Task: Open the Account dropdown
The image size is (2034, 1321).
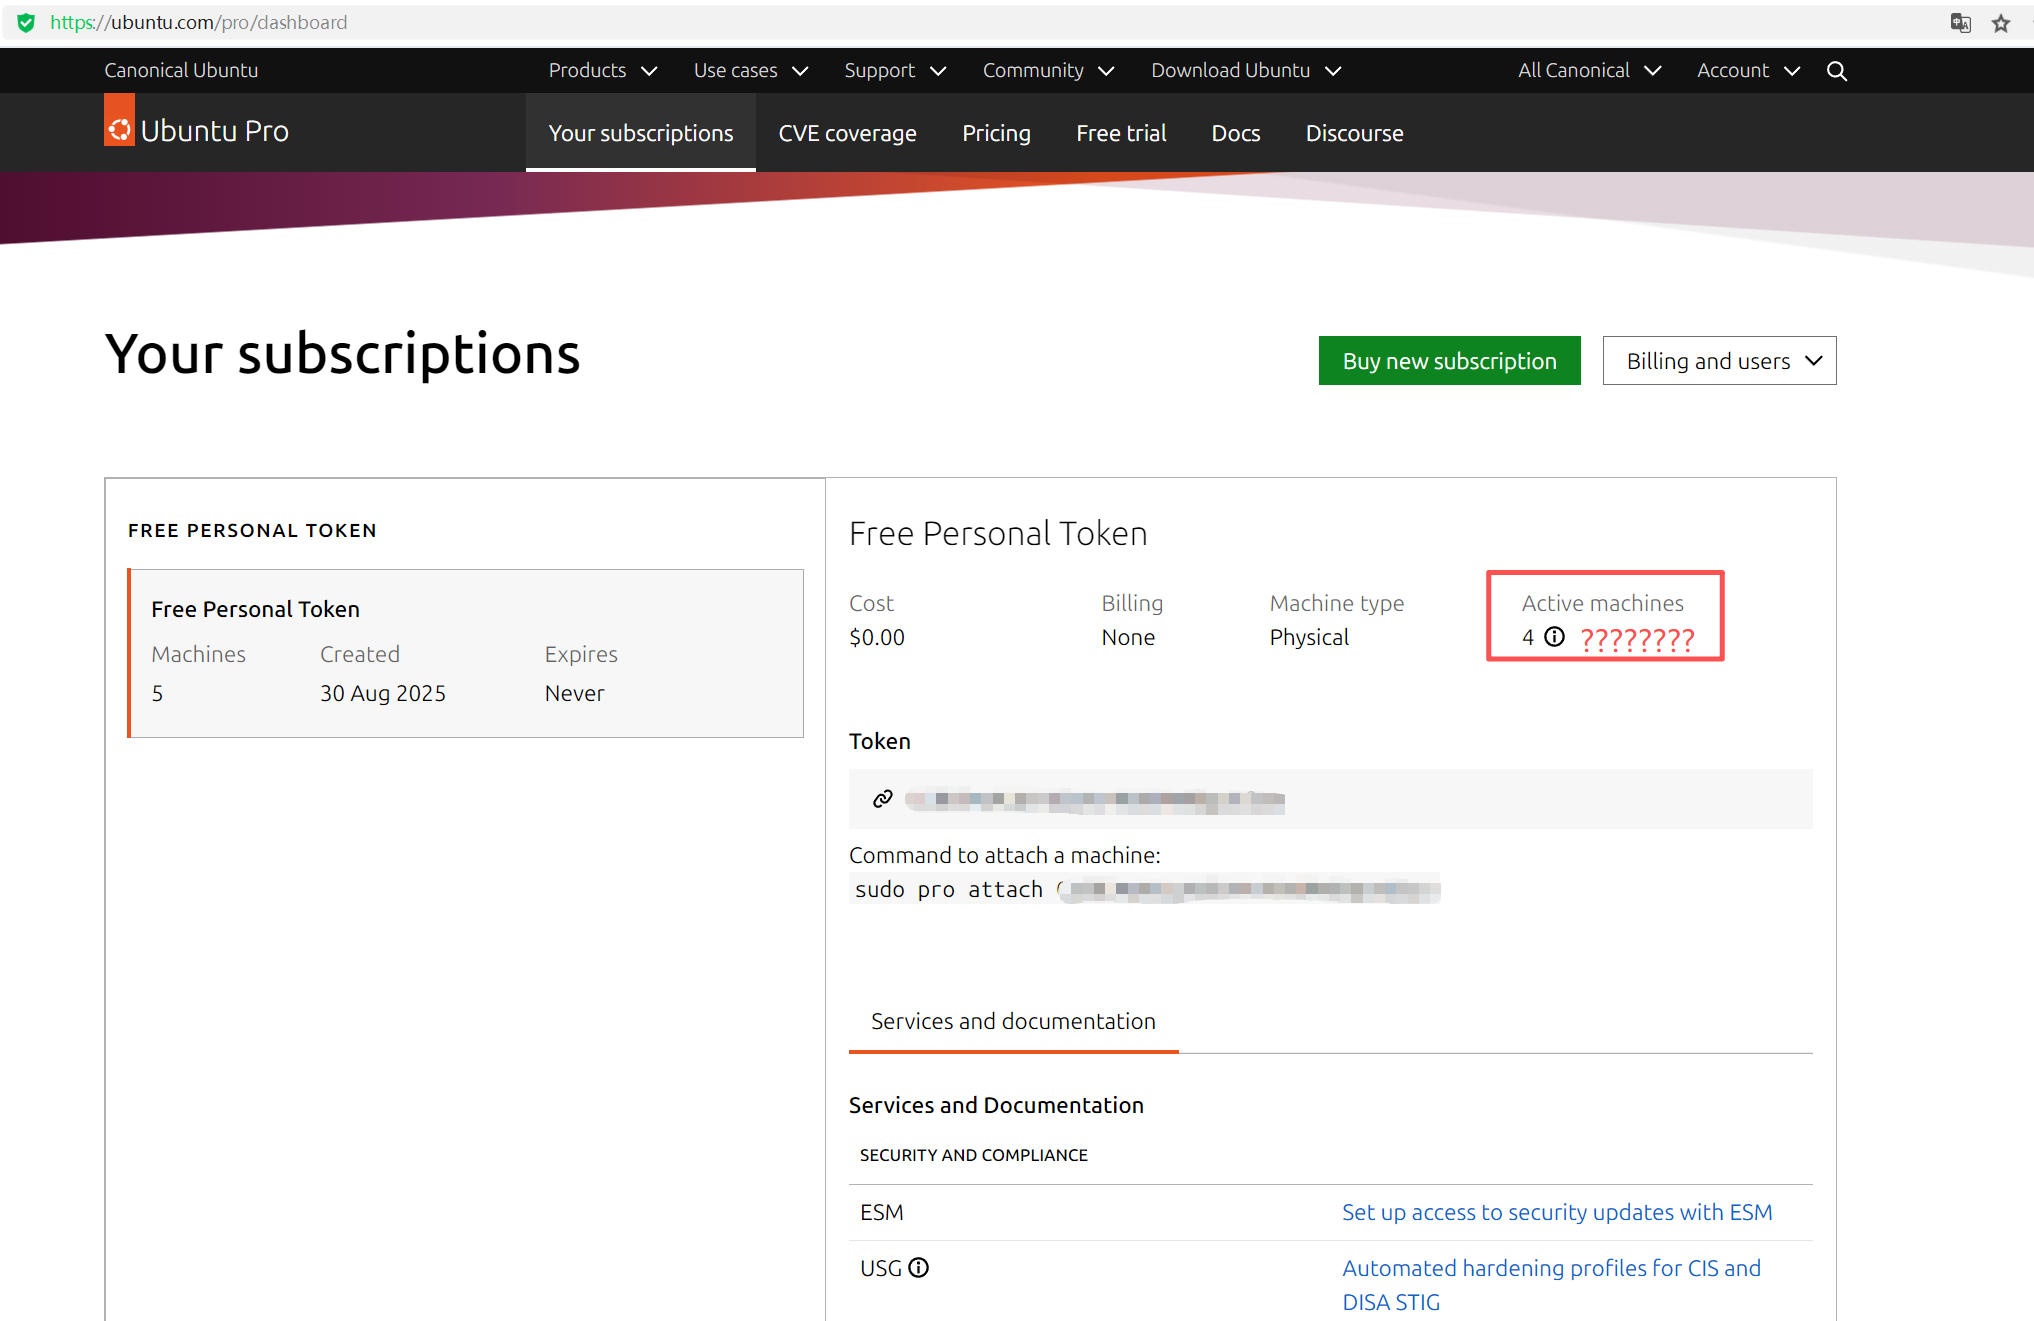Action: pyautogui.click(x=1749, y=71)
